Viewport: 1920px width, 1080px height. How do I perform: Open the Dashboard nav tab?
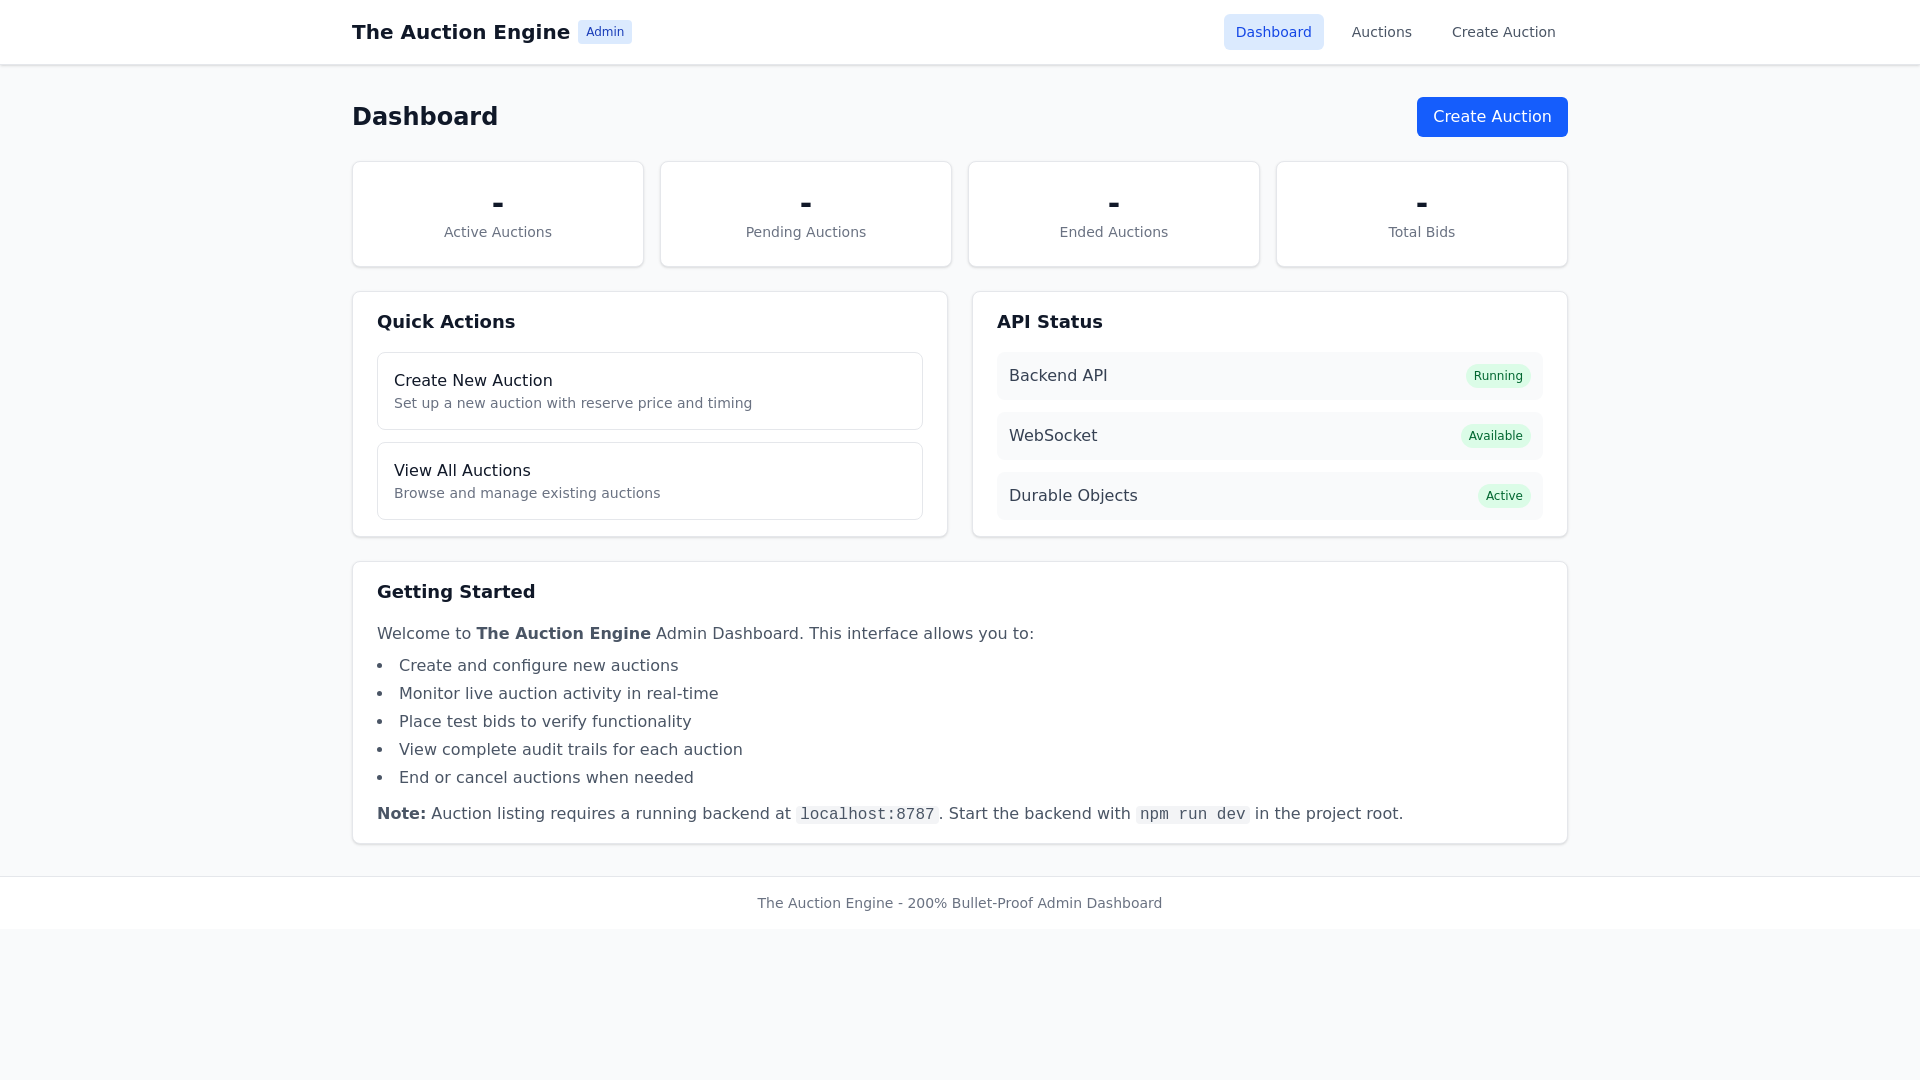[x=1273, y=32]
